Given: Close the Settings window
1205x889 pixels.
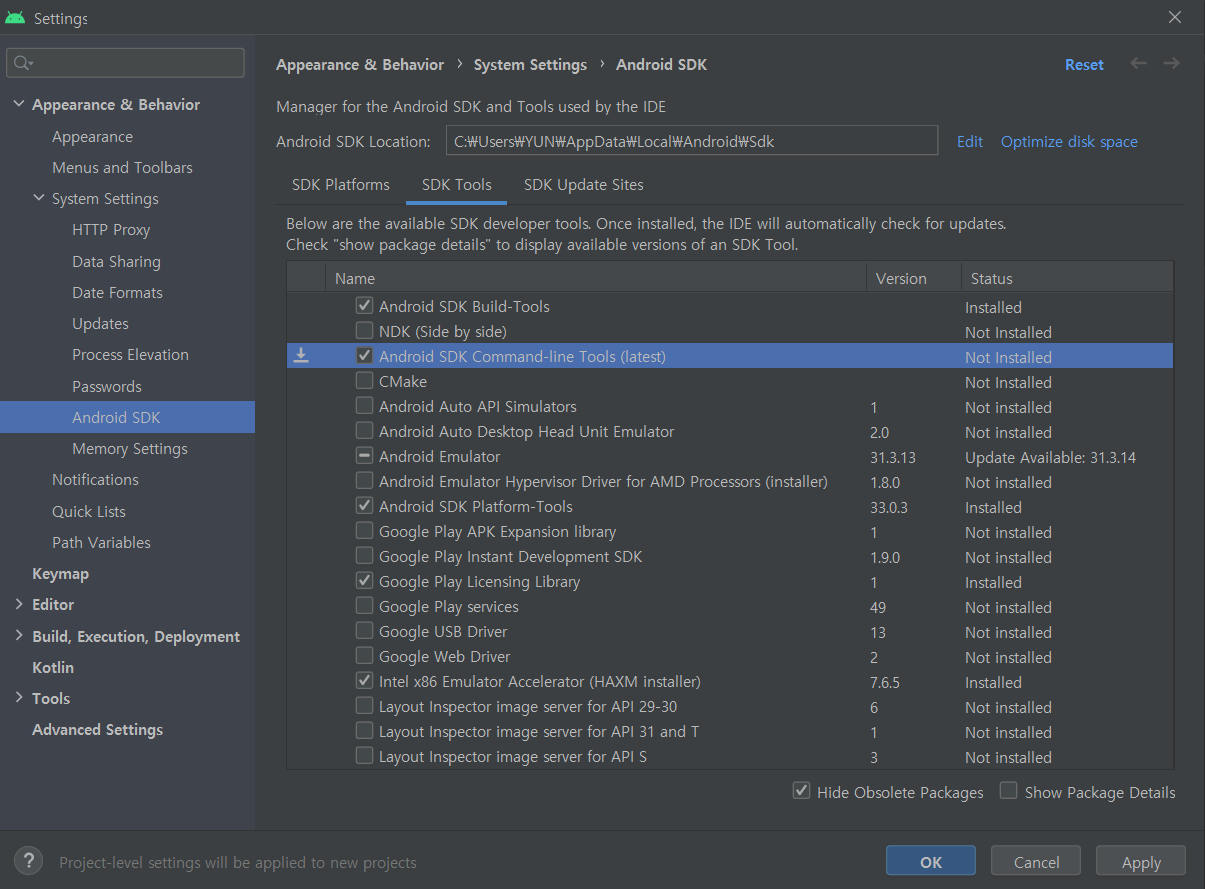Looking at the screenshot, I should coord(1175,18).
